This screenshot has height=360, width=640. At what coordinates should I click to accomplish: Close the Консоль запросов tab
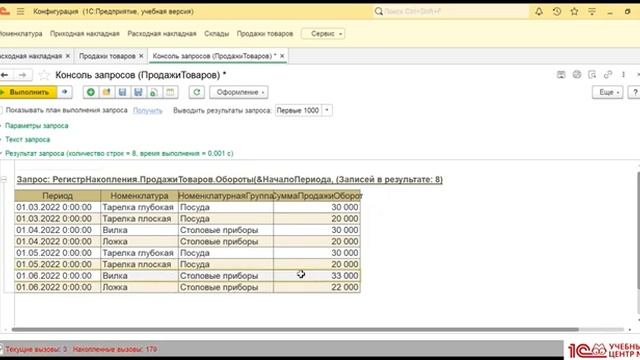click(282, 56)
